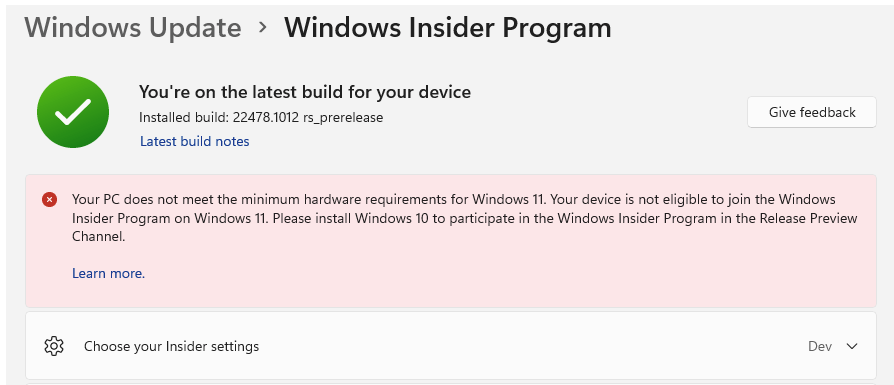
Task: Click the card partially visible at bottom
Action: (450, 383)
